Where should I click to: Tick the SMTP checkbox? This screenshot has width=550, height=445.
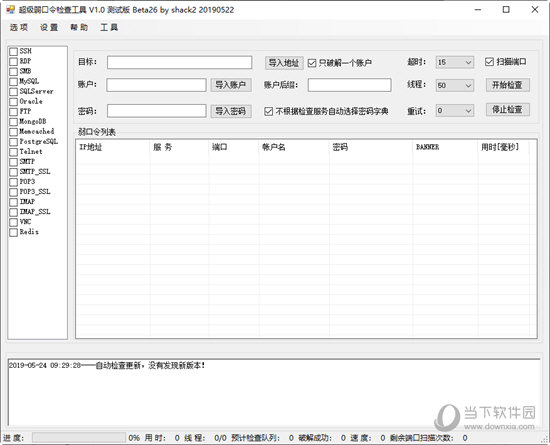13,162
